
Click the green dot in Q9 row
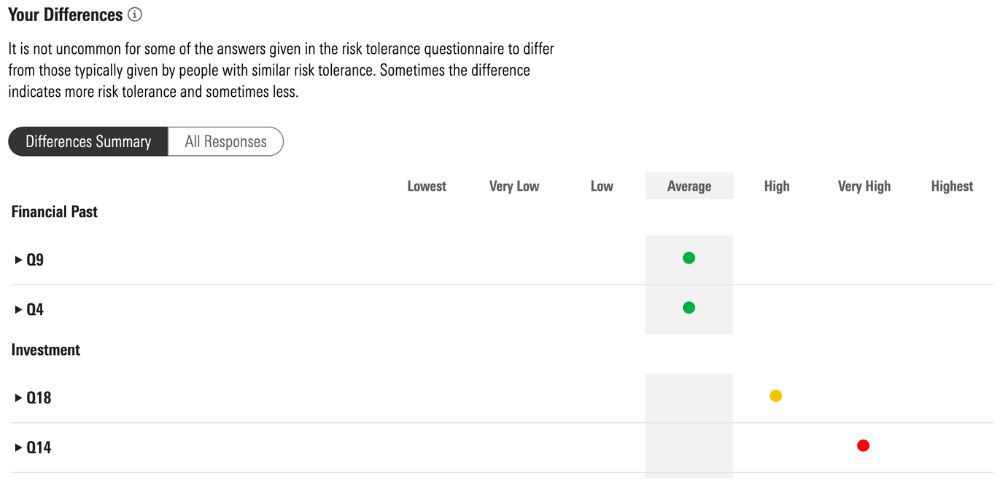pos(689,258)
